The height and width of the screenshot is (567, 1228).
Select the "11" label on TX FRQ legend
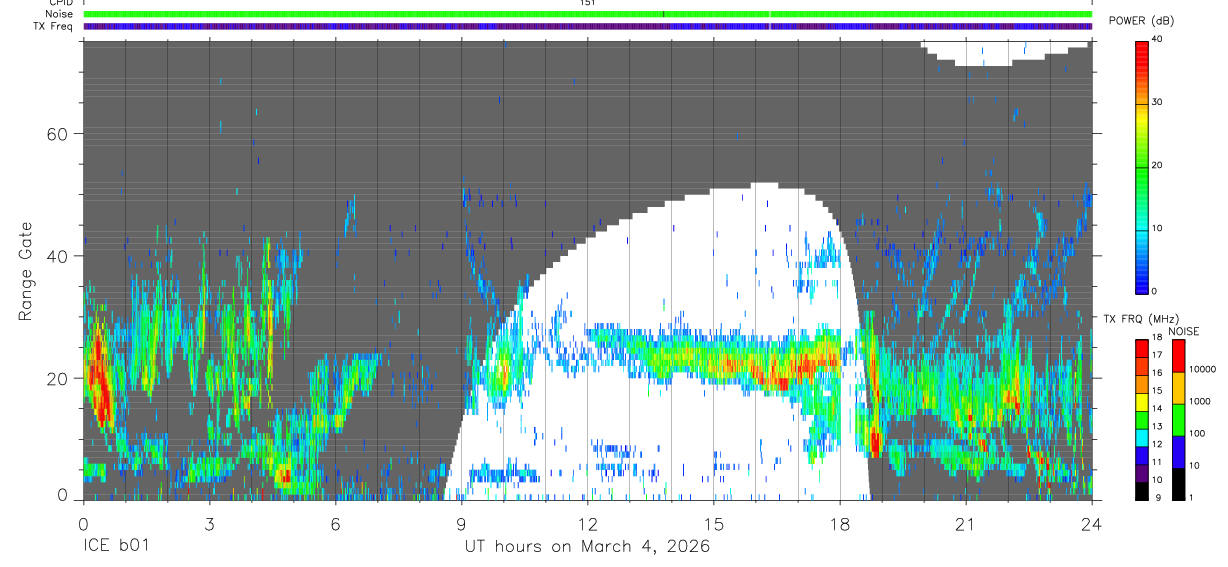[x=1158, y=462]
